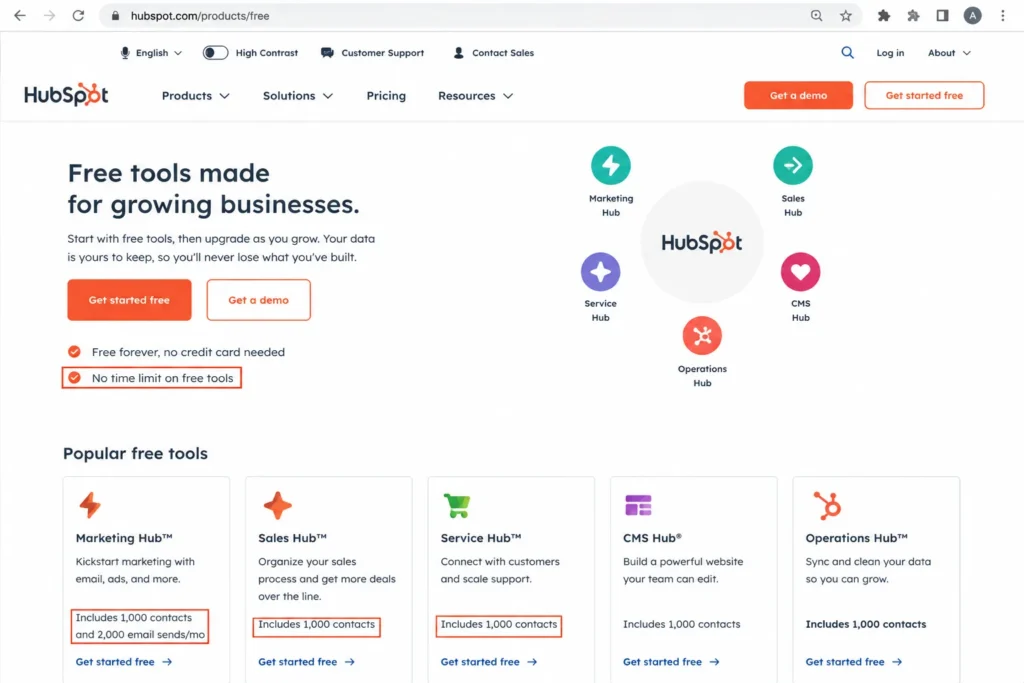Reload the page with the refresh icon
Image resolution: width=1024 pixels, height=683 pixels.
click(78, 16)
